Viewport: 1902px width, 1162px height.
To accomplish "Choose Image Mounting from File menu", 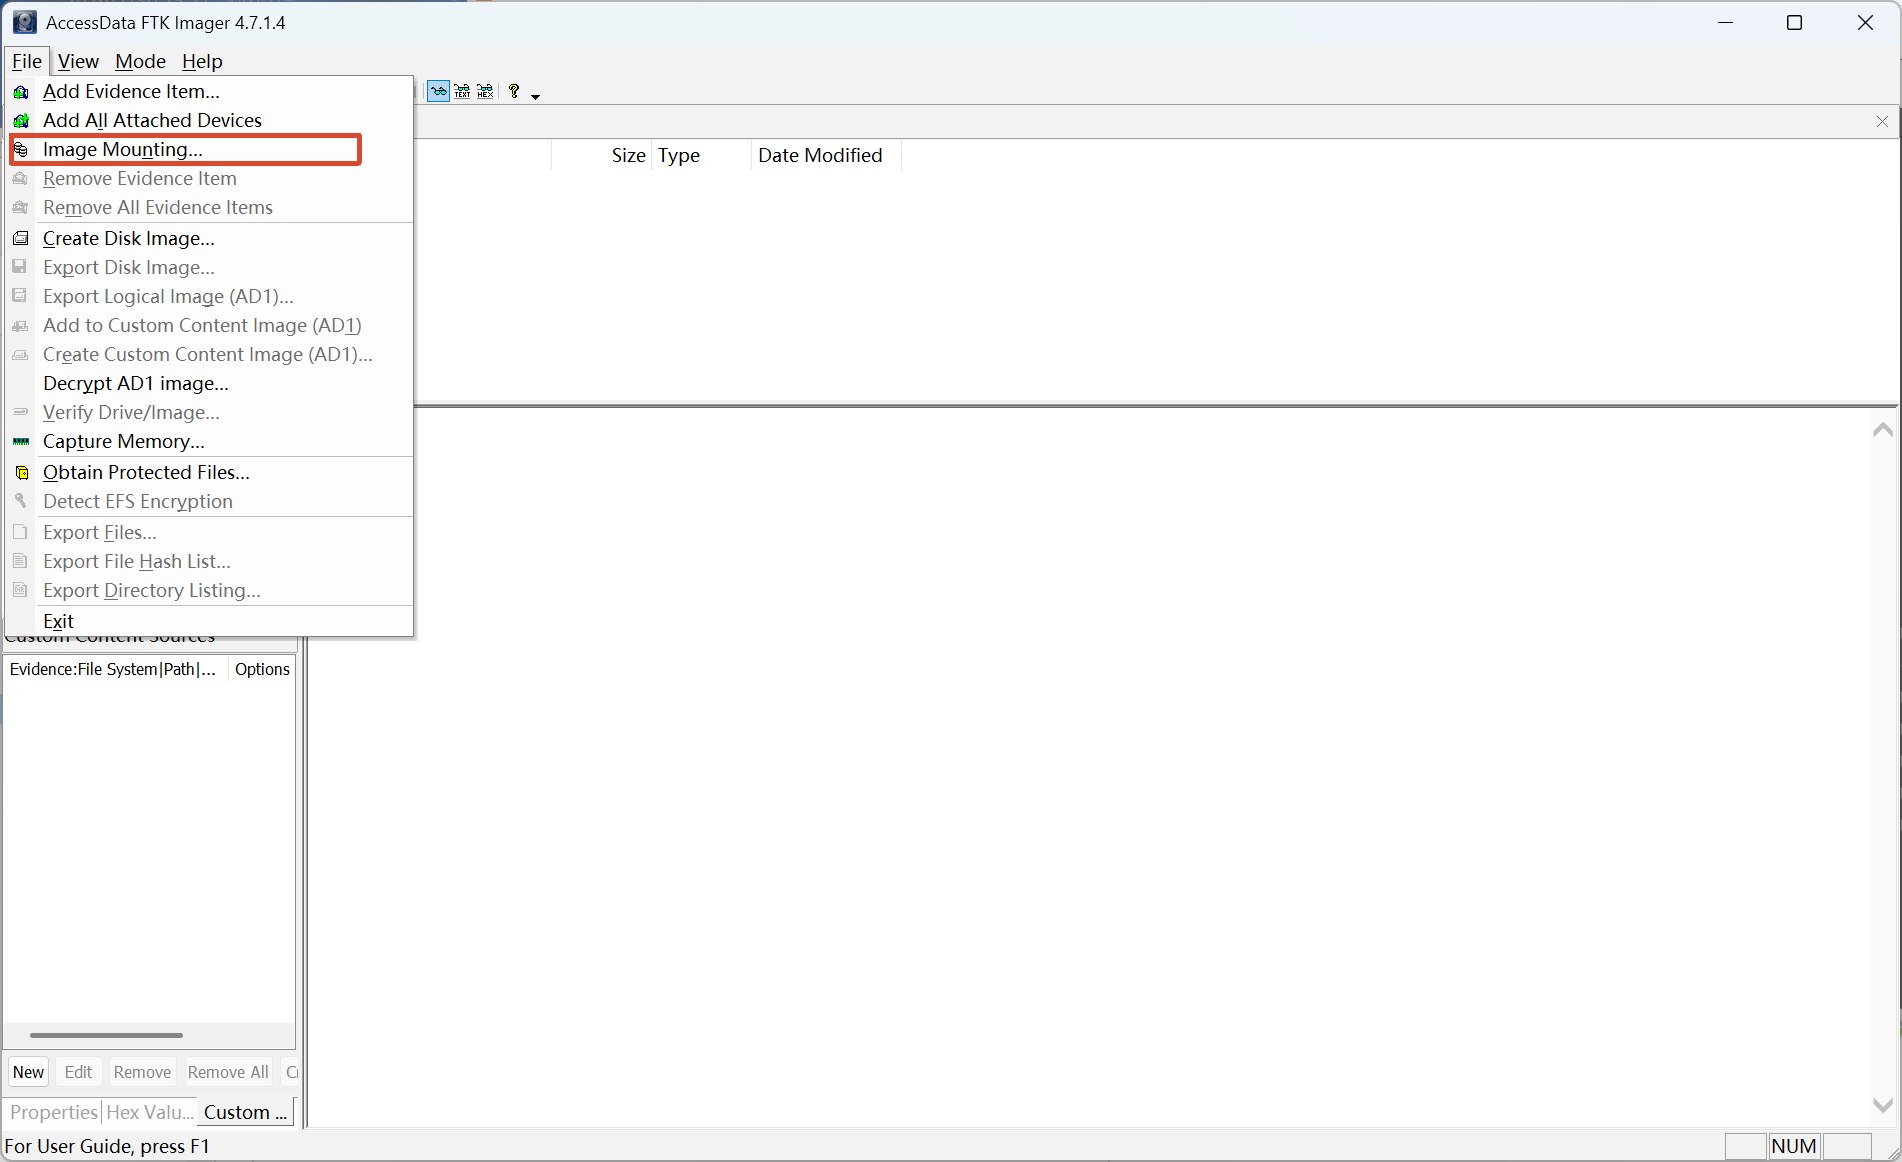I will click(123, 150).
